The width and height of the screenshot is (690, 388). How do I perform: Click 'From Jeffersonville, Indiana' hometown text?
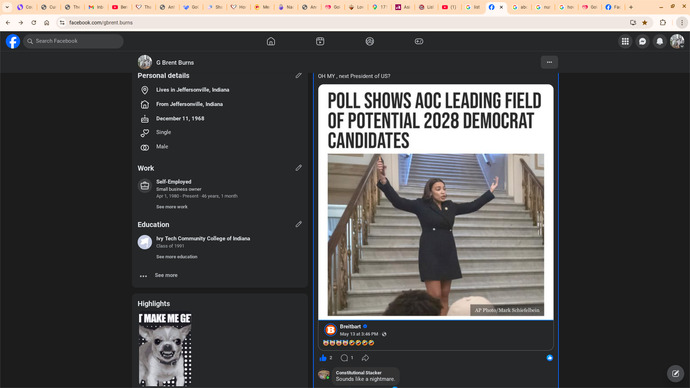(189, 104)
